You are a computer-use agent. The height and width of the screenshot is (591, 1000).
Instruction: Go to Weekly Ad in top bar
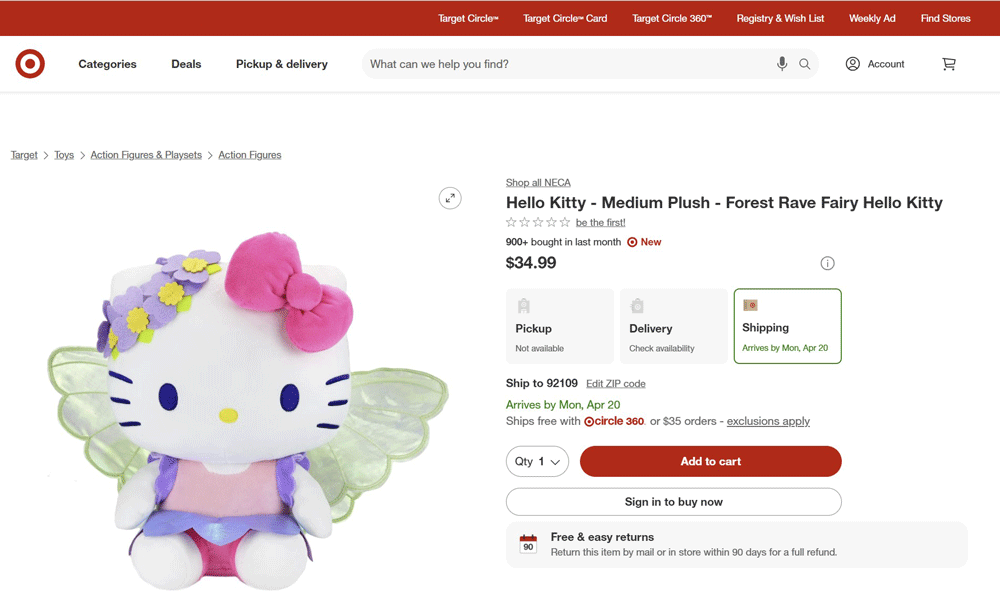[872, 18]
